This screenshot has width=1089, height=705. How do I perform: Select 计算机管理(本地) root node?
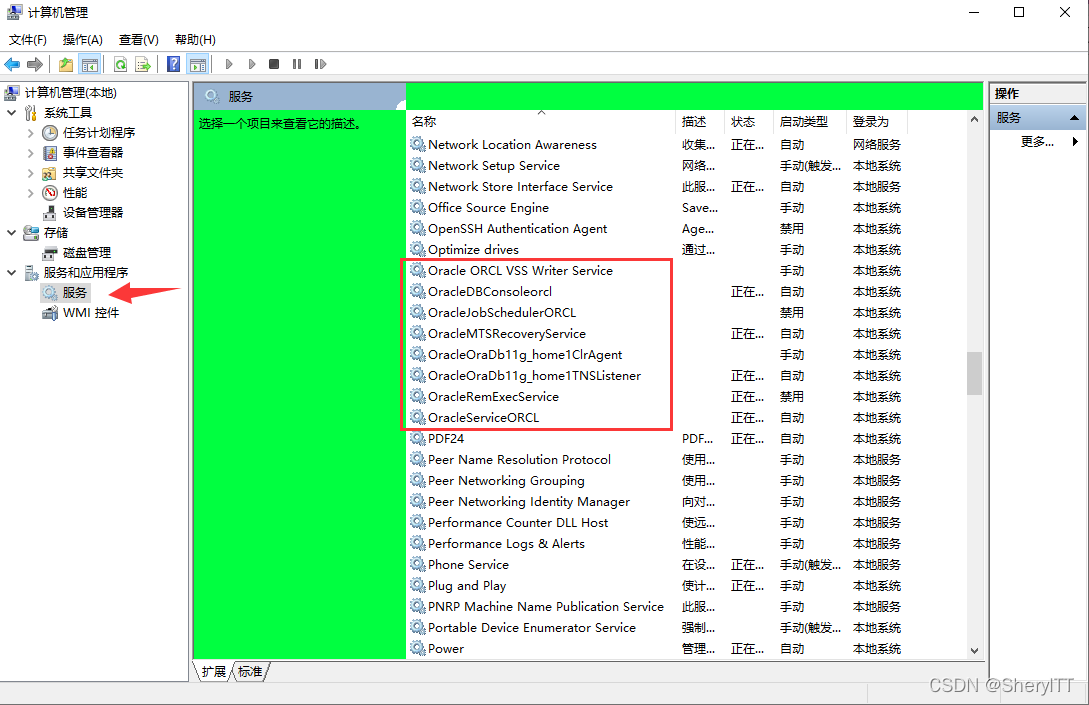(71, 92)
